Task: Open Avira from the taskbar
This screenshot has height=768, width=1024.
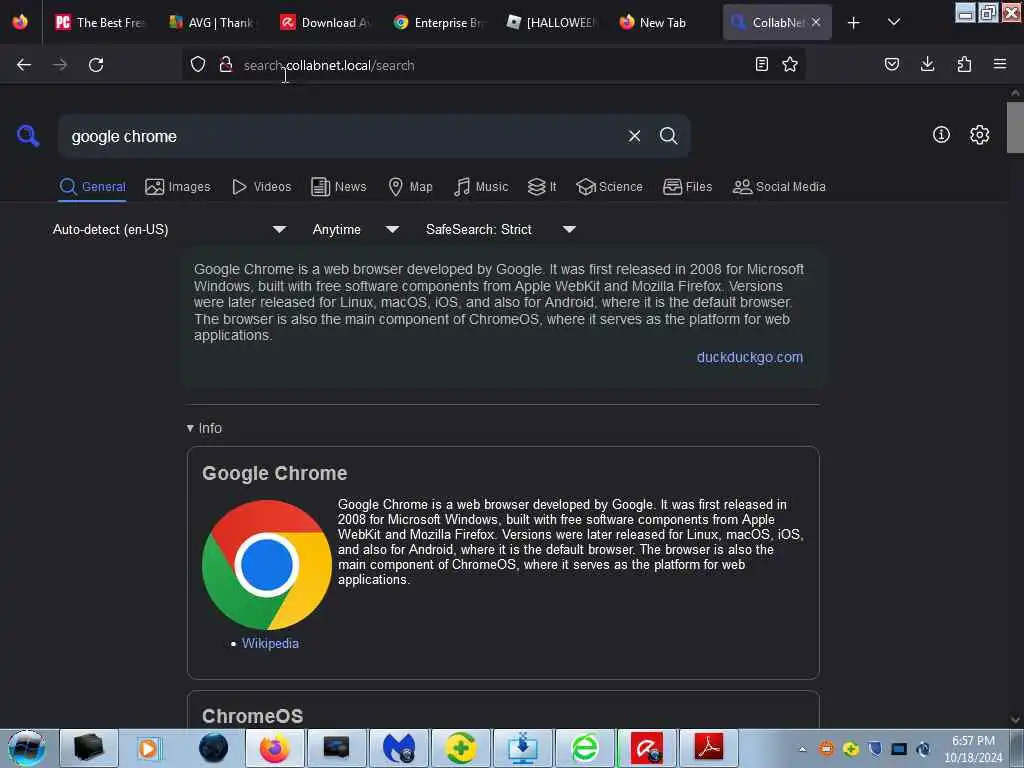Action: (647, 748)
